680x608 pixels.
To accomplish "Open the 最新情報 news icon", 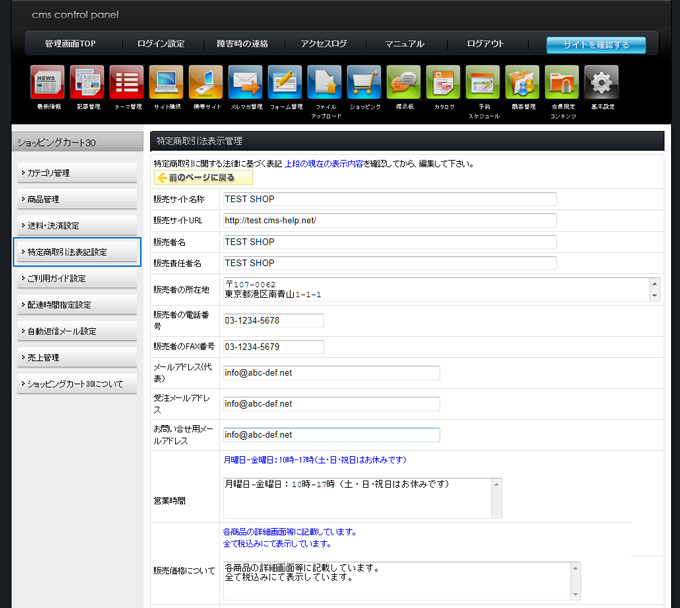I will 47,82.
